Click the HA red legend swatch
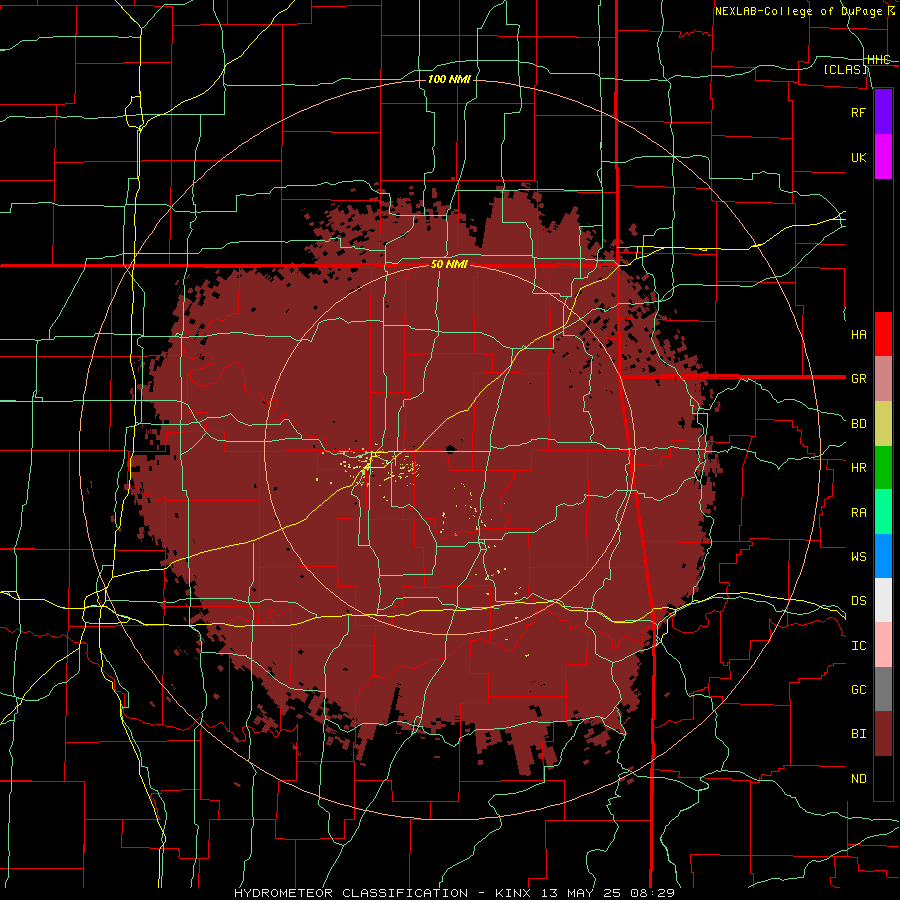The image size is (900, 900). [883, 334]
